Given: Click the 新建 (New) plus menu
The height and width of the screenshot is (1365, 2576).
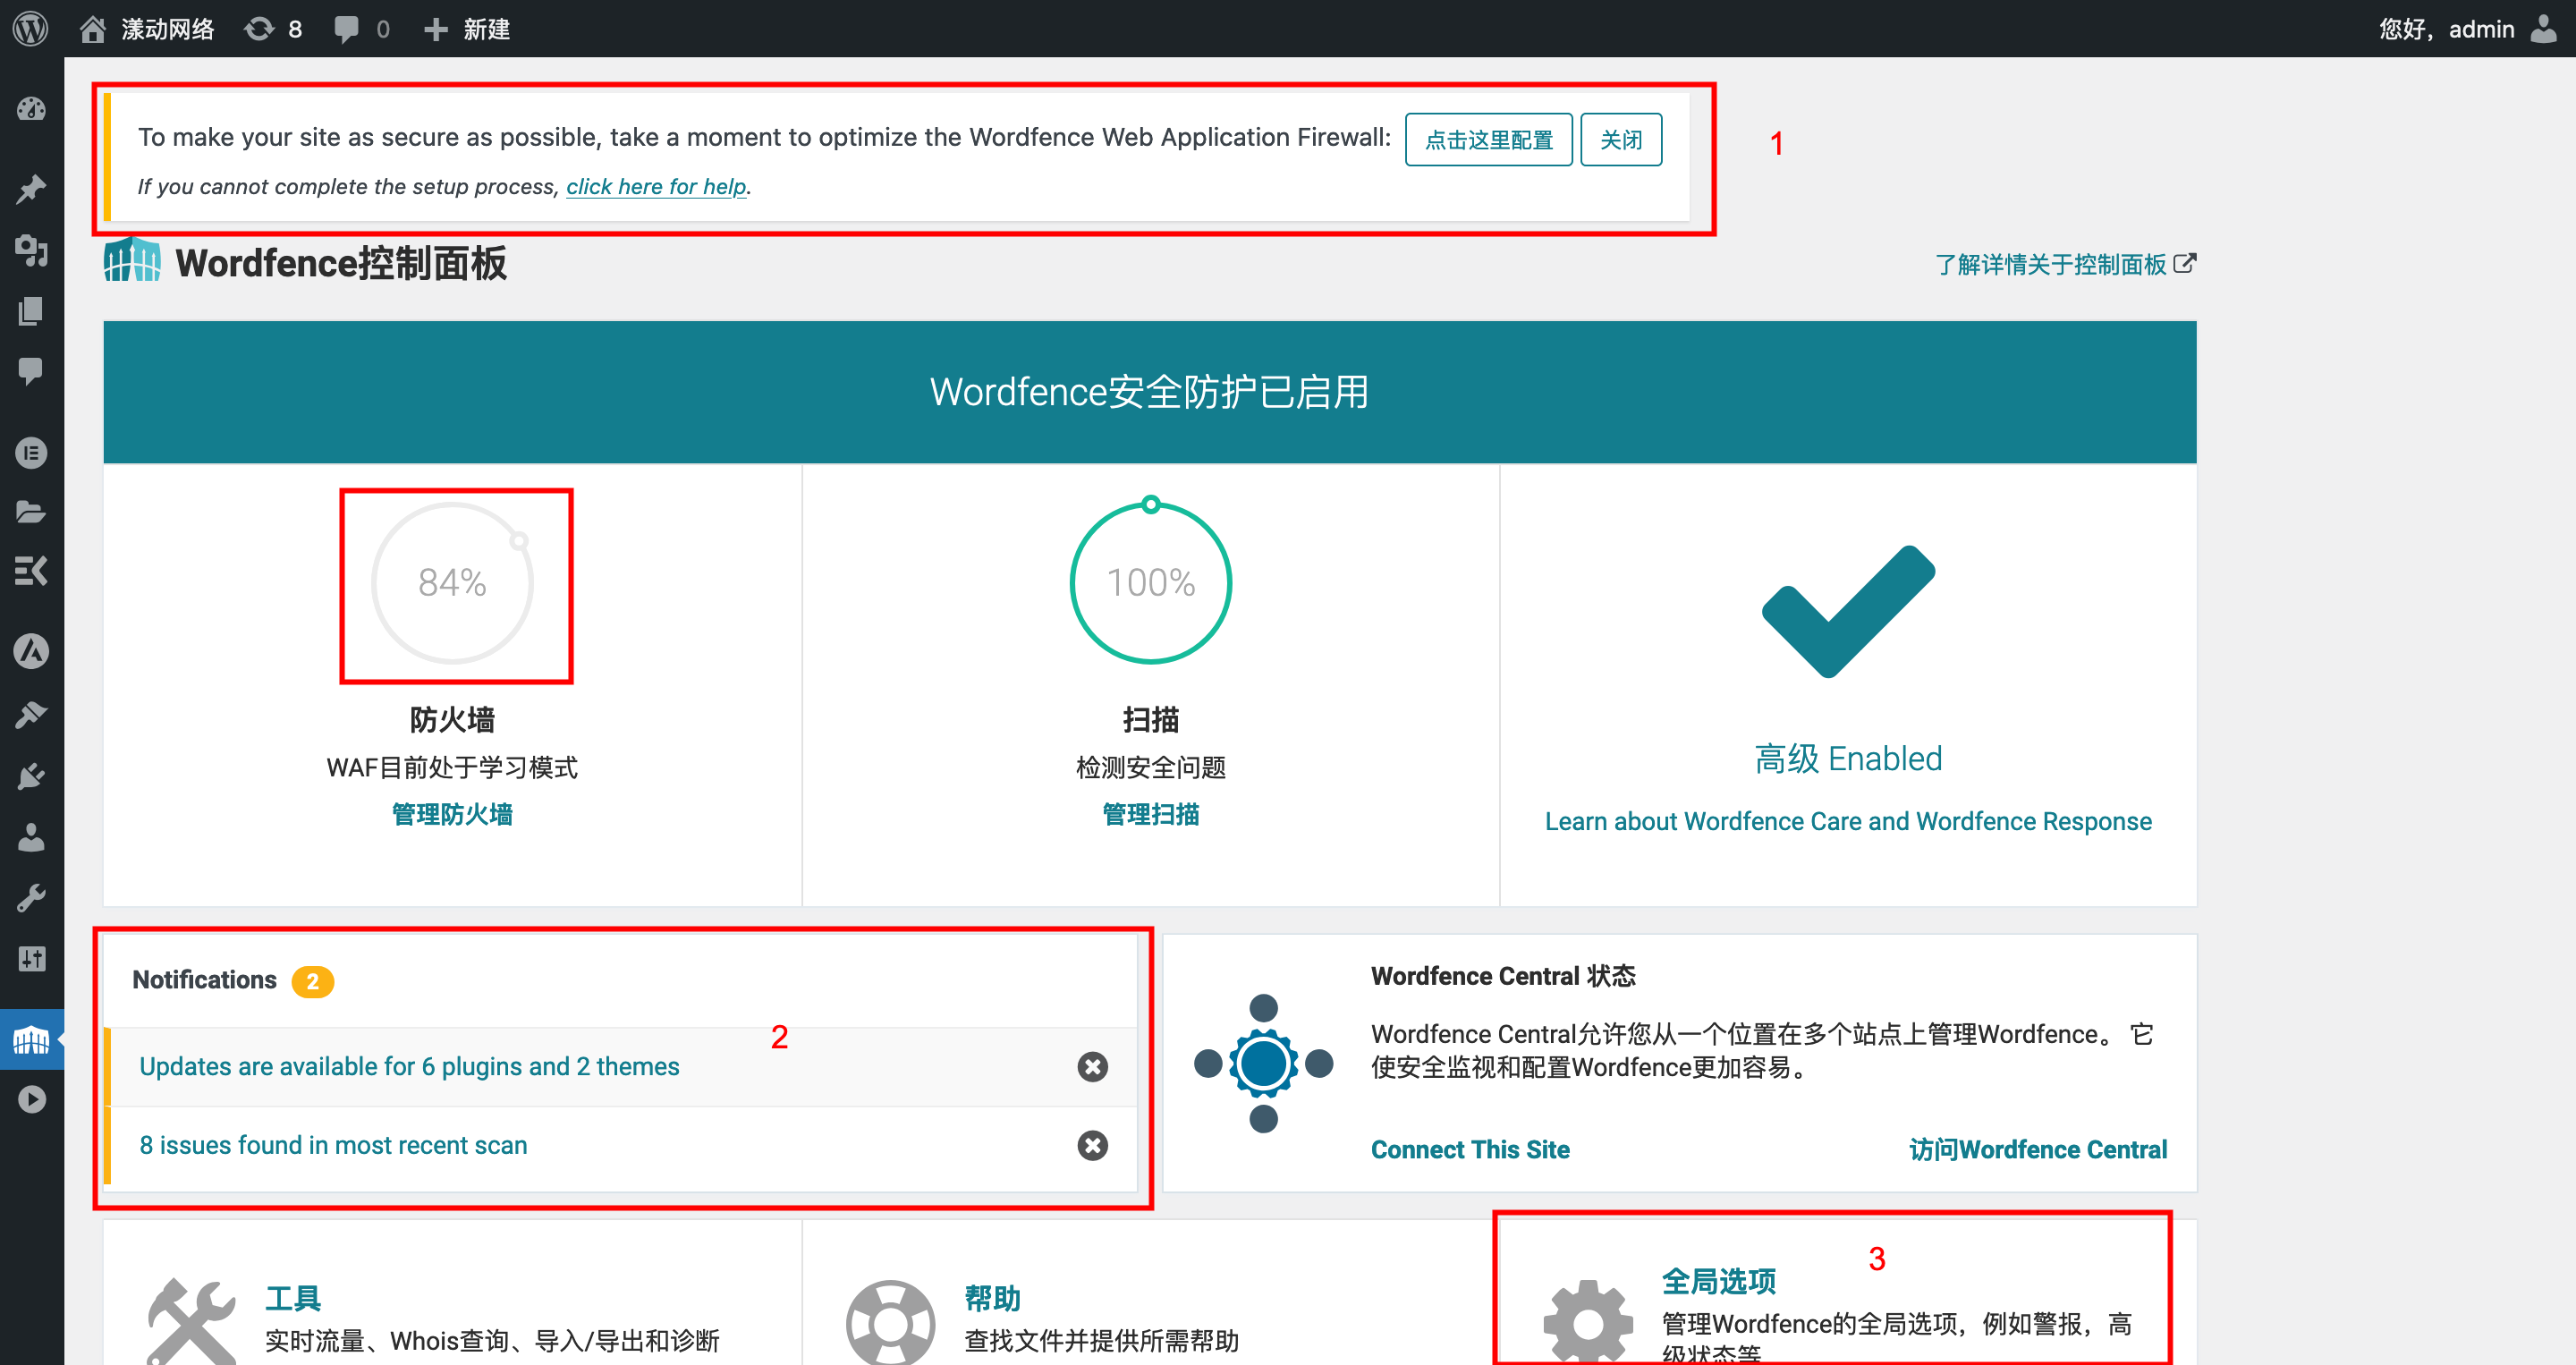Looking at the screenshot, I should tap(466, 29).
